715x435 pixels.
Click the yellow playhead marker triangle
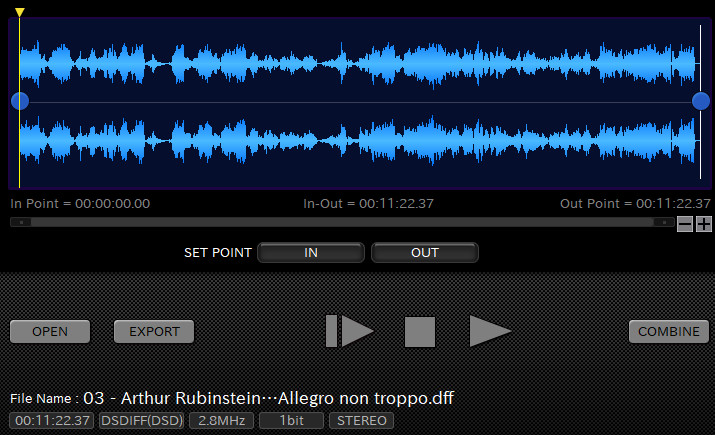click(x=19, y=12)
